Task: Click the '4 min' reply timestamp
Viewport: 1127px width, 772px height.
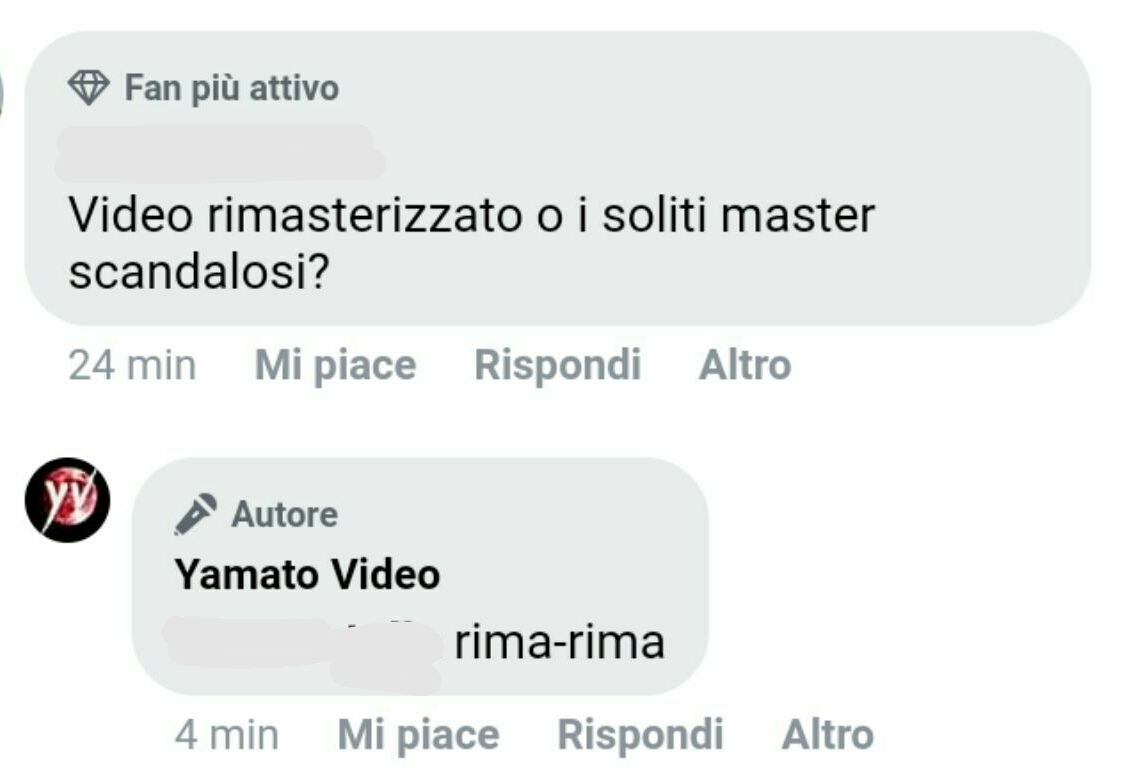Action: coord(226,735)
